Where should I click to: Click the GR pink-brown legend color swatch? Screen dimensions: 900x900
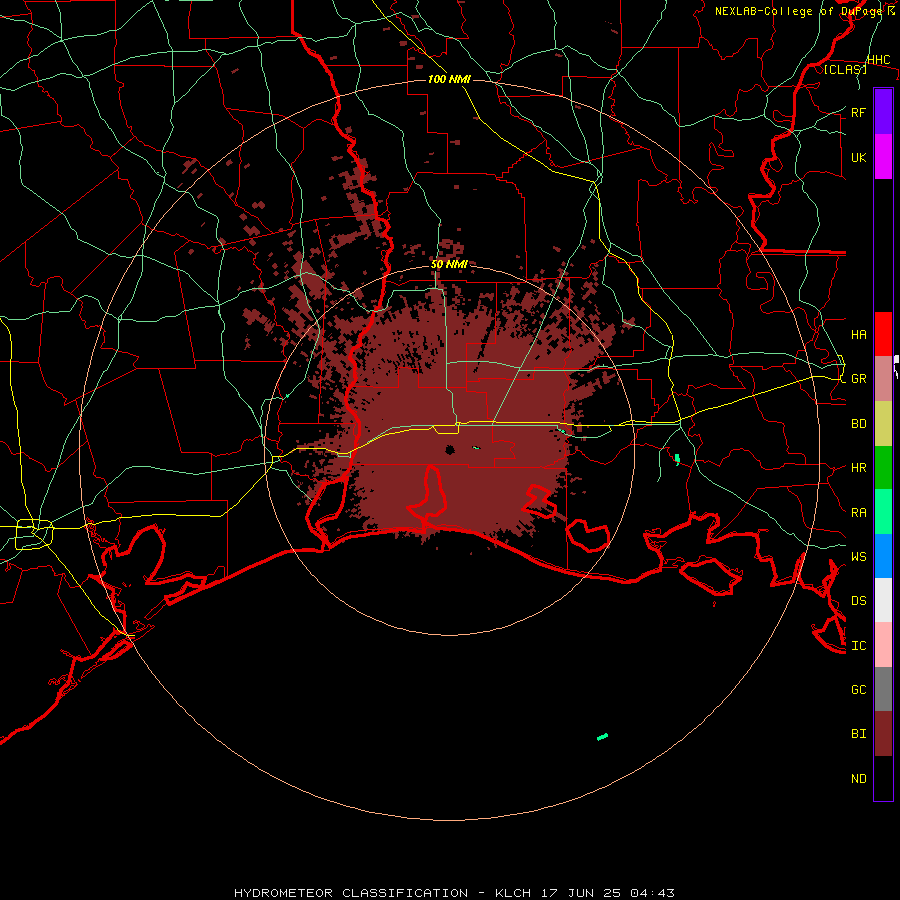point(883,379)
